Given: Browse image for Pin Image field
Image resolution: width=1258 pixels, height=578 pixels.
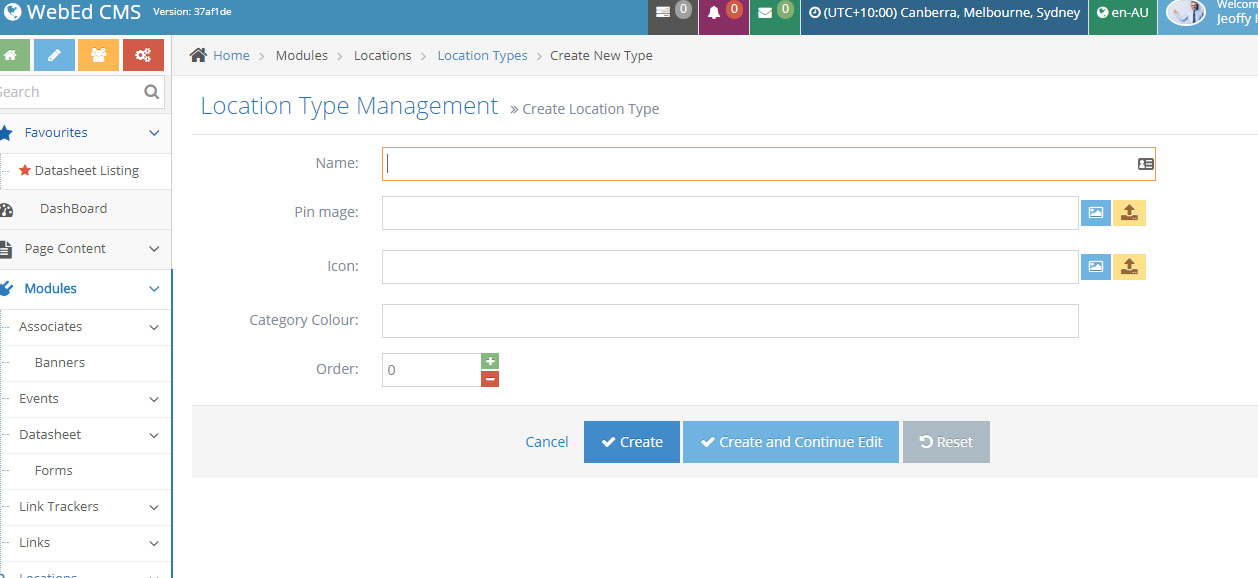Looking at the screenshot, I should point(1095,212).
